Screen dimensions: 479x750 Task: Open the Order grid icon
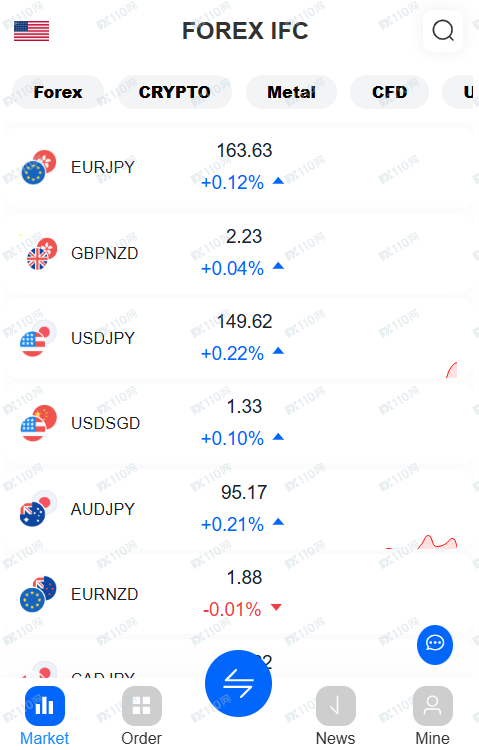142,706
